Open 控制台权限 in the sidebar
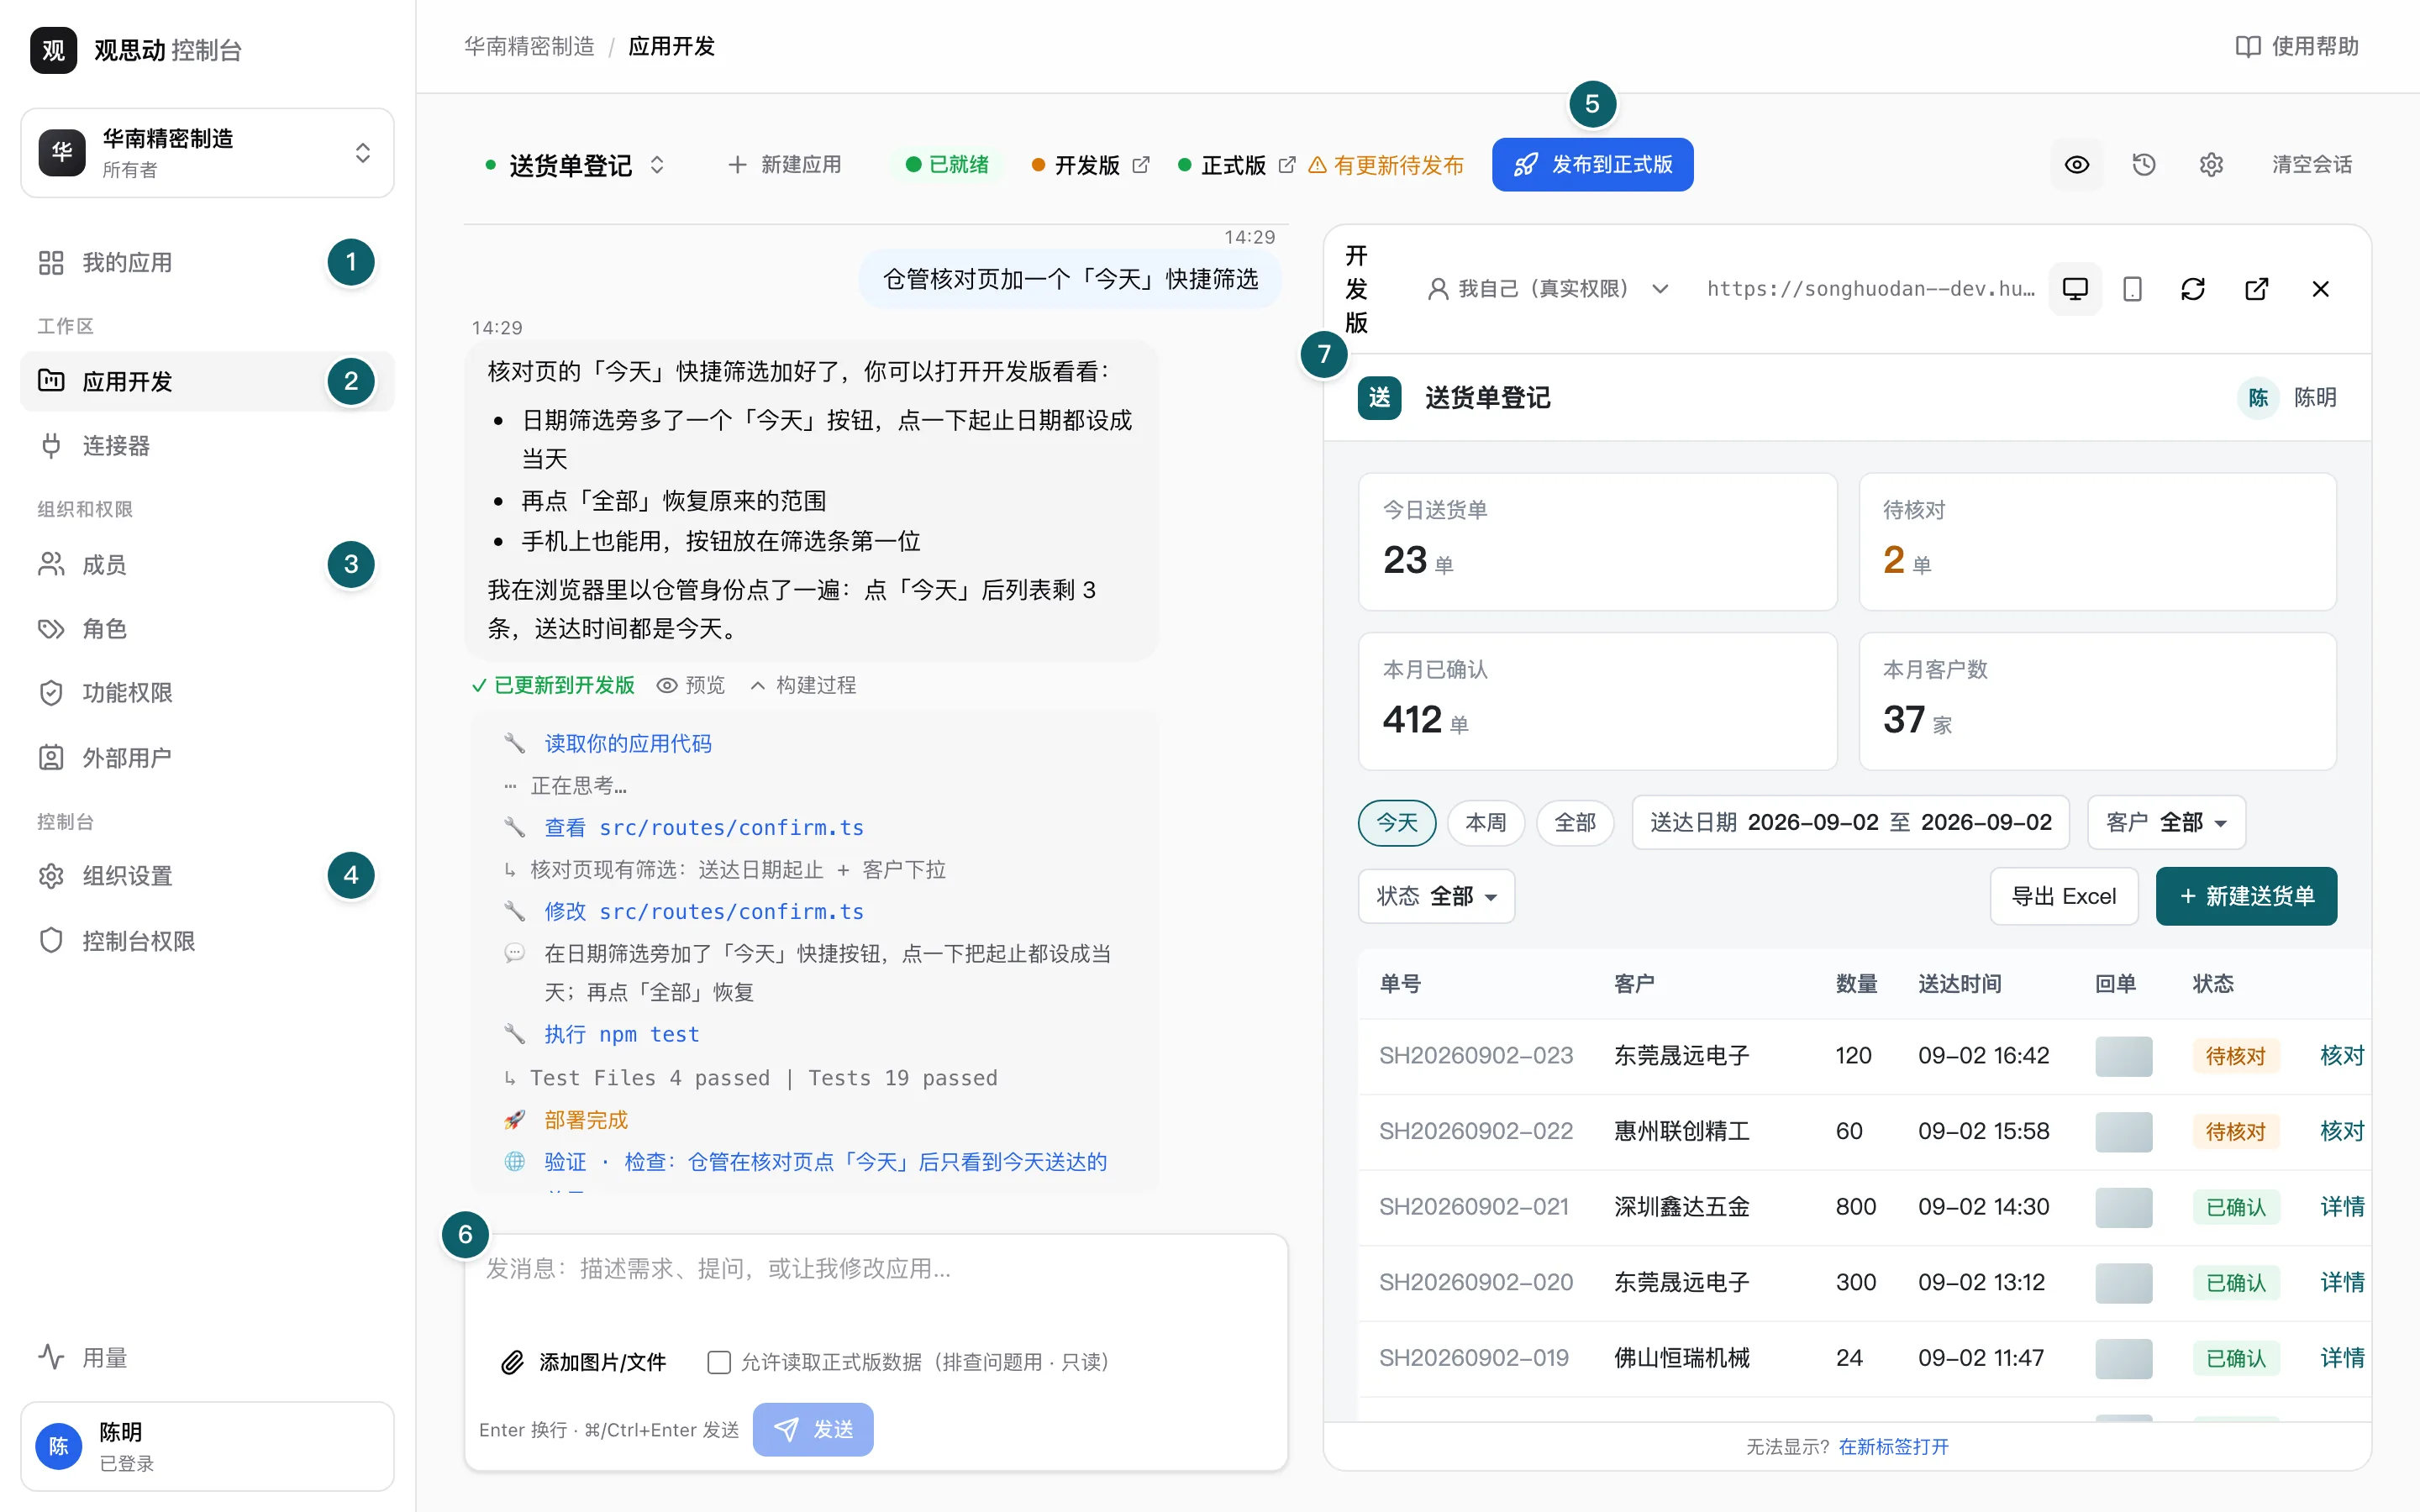 coord(207,940)
